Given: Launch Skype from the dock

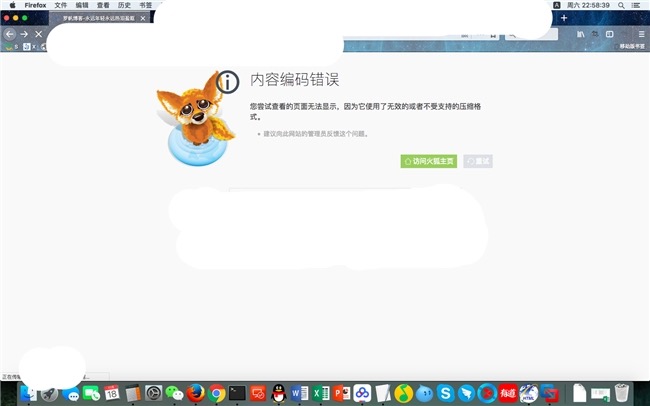Looking at the screenshot, I should point(446,393).
